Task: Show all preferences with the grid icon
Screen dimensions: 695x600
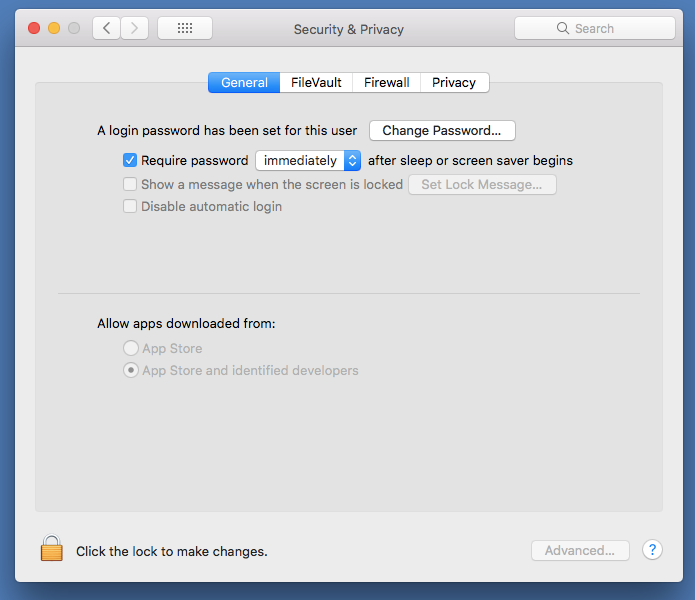Action: tap(185, 28)
